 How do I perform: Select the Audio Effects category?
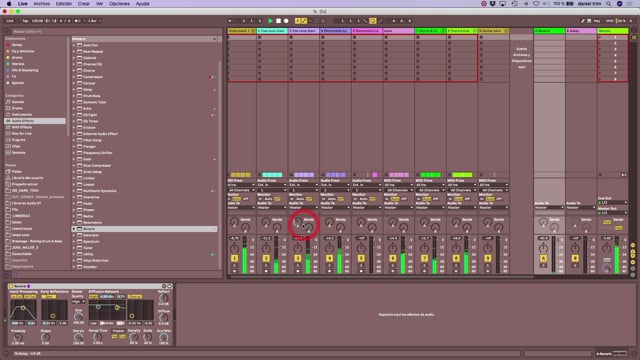click(35, 121)
